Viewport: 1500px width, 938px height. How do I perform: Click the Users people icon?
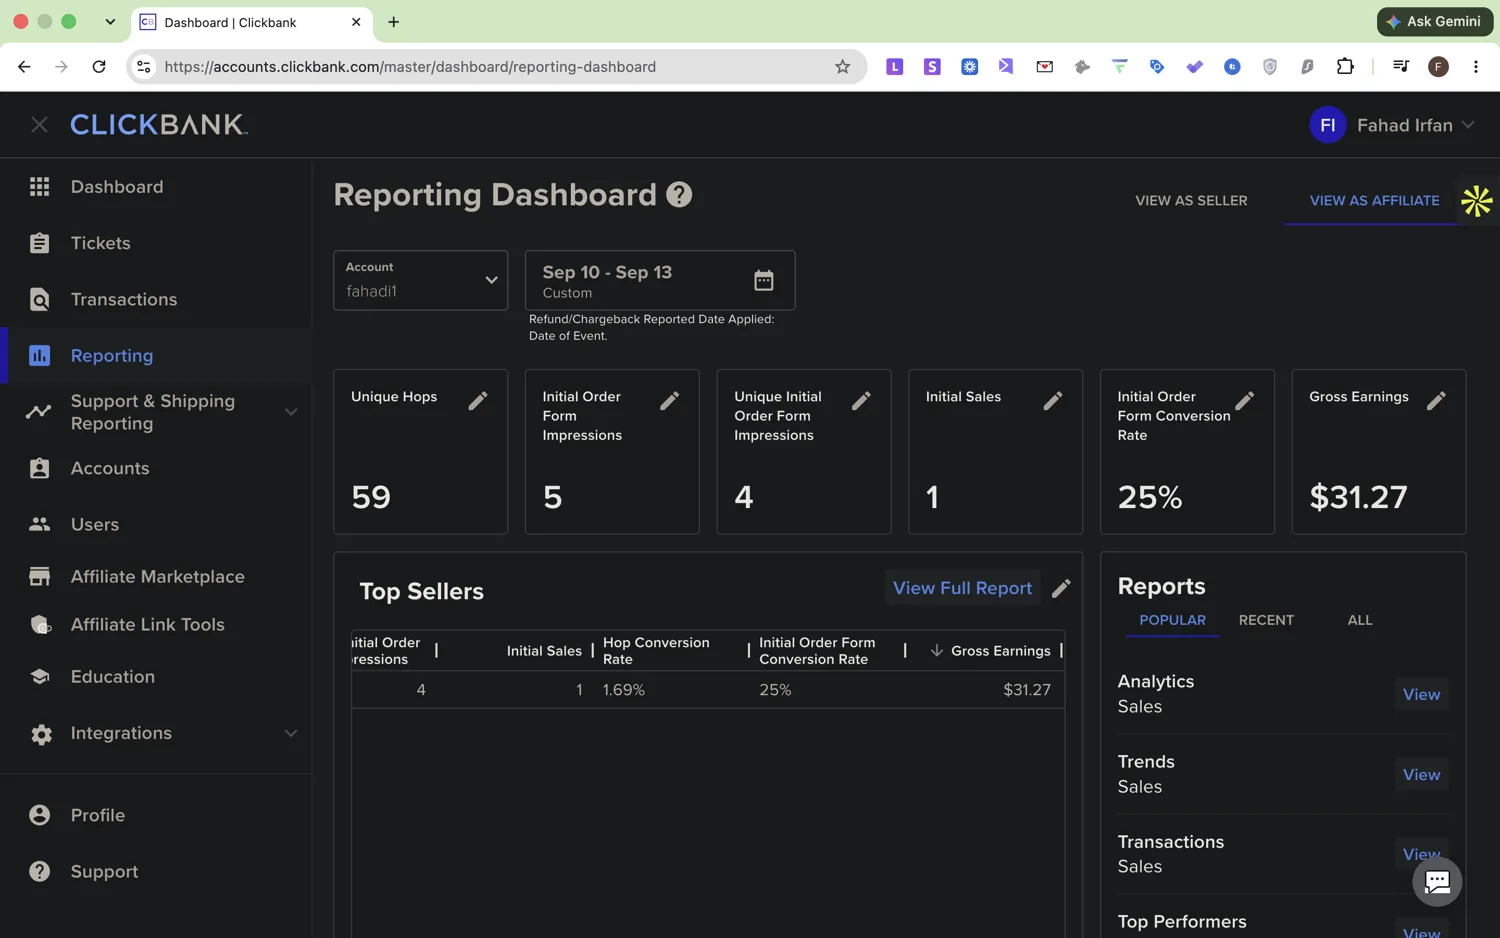click(x=39, y=524)
